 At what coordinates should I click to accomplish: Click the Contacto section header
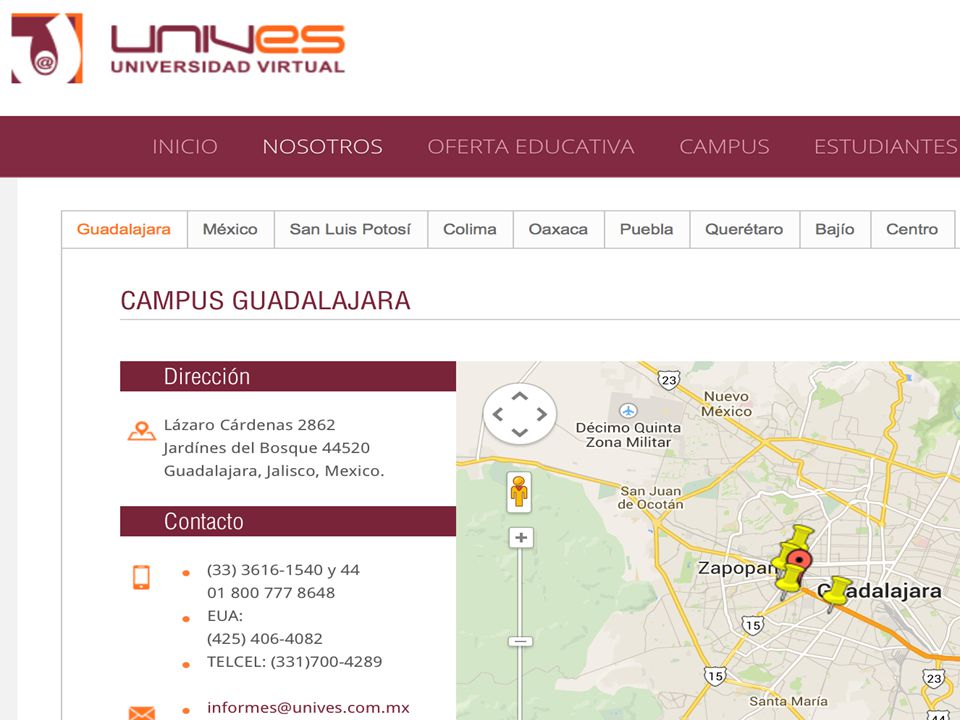click(288, 522)
